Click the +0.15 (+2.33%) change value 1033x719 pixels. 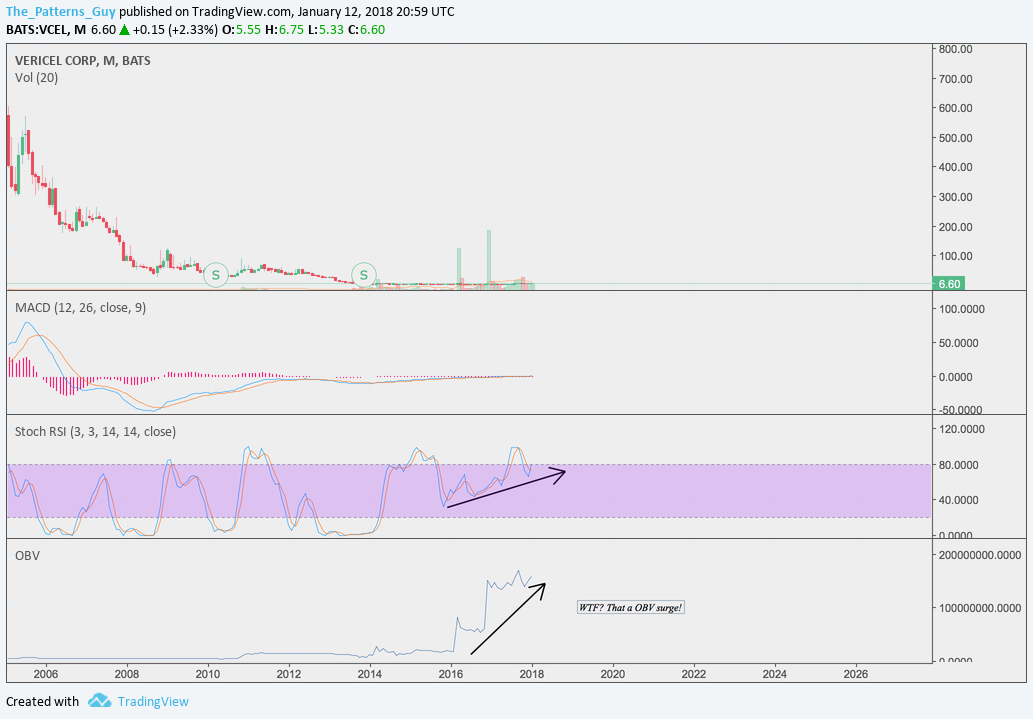(x=175, y=30)
